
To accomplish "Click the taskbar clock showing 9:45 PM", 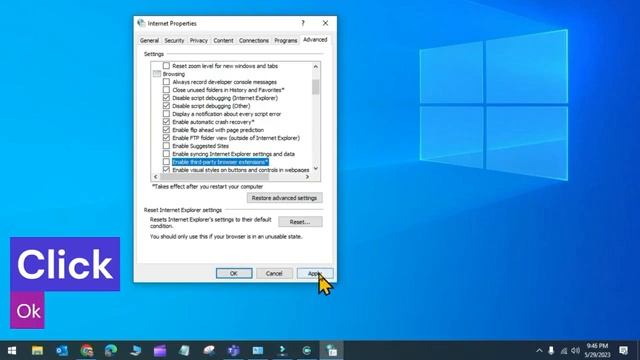I will pos(597,350).
